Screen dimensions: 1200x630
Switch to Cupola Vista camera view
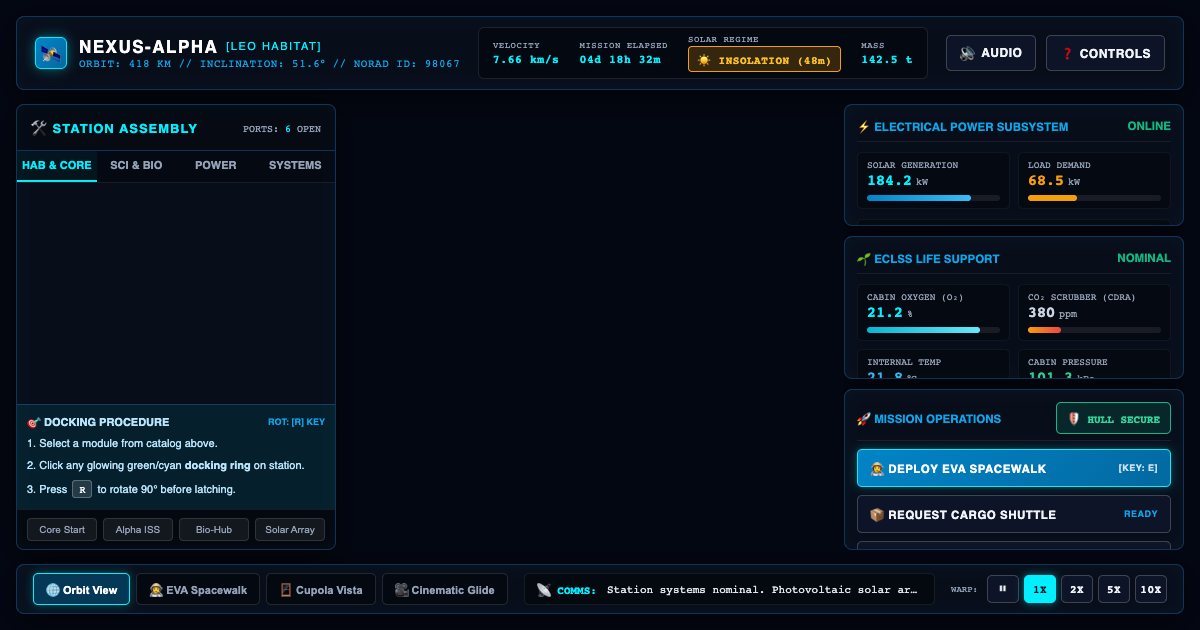click(321, 589)
